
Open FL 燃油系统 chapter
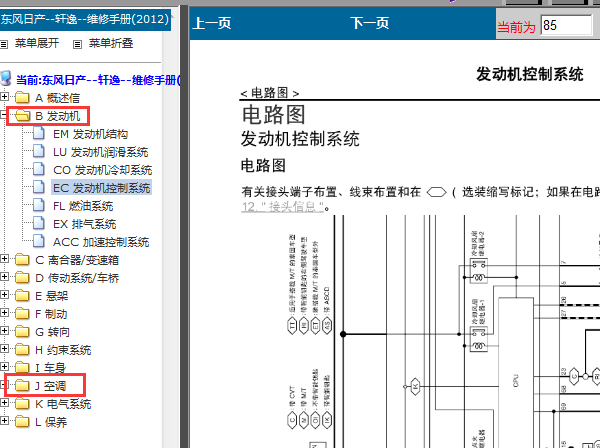(x=83, y=206)
